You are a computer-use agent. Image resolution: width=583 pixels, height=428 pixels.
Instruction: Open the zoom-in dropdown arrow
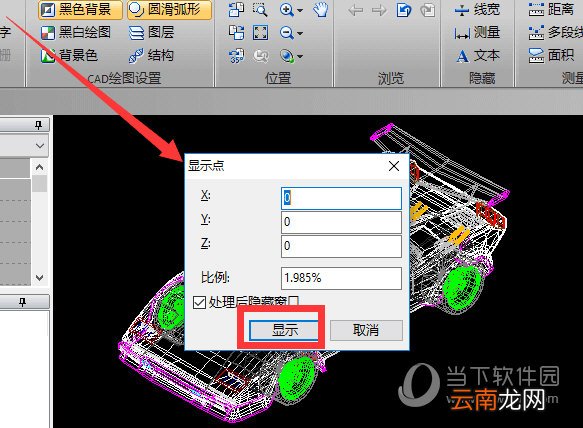click(x=300, y=10)
